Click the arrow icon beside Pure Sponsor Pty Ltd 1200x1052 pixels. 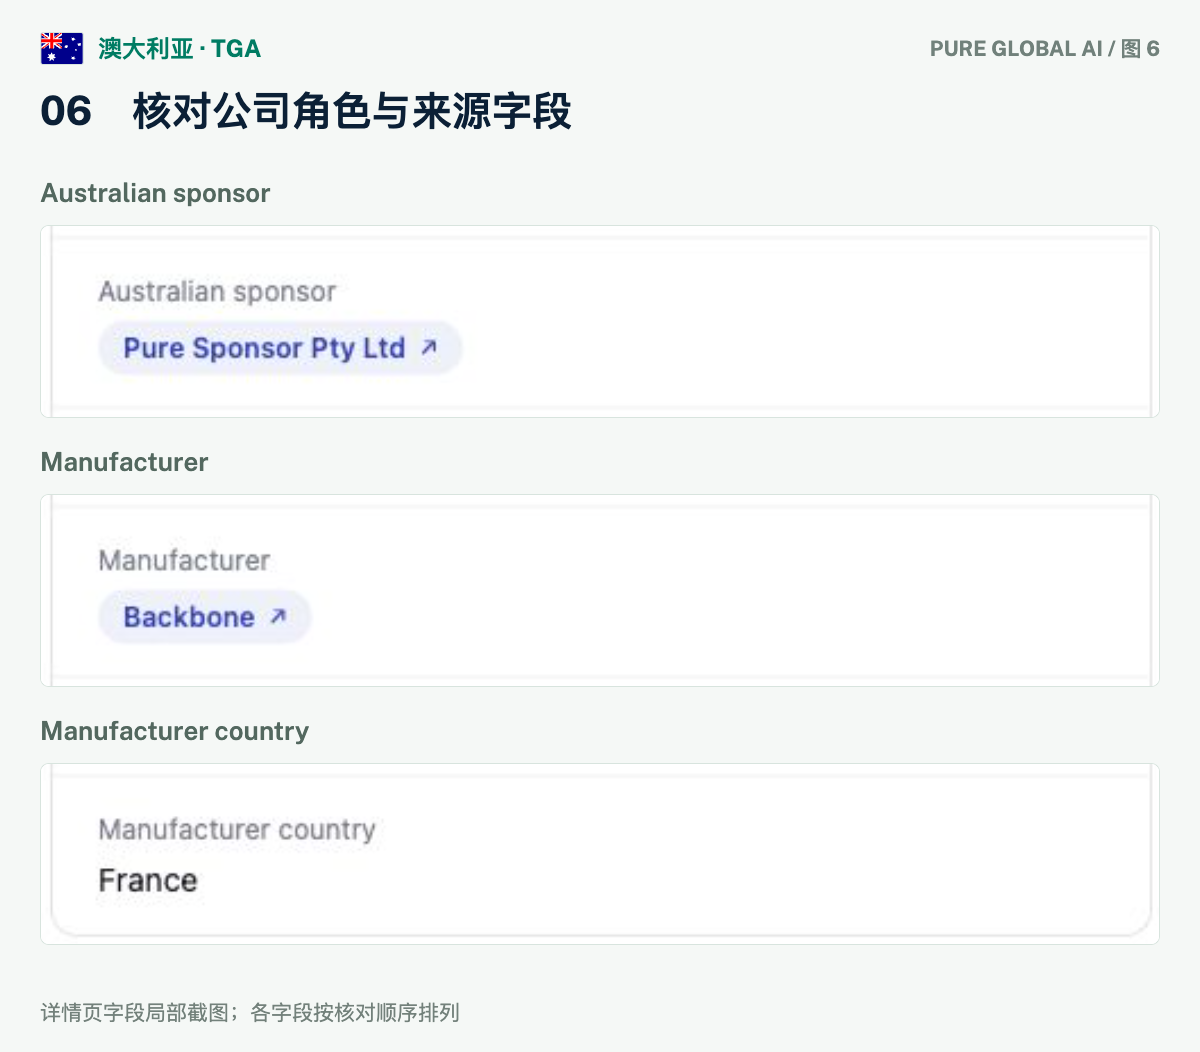[x=429, y=348]
